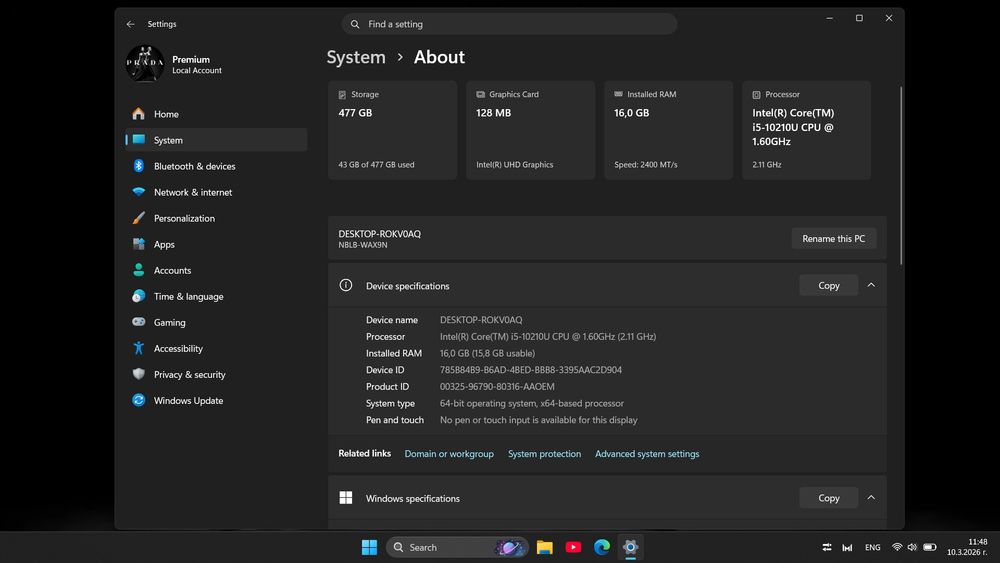Open the System protection link

tap(544, 454)
